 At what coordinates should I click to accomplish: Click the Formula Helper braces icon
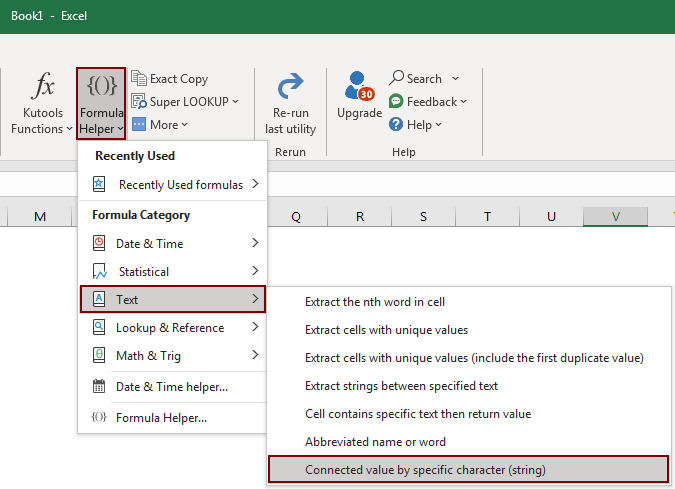(102, 85)
